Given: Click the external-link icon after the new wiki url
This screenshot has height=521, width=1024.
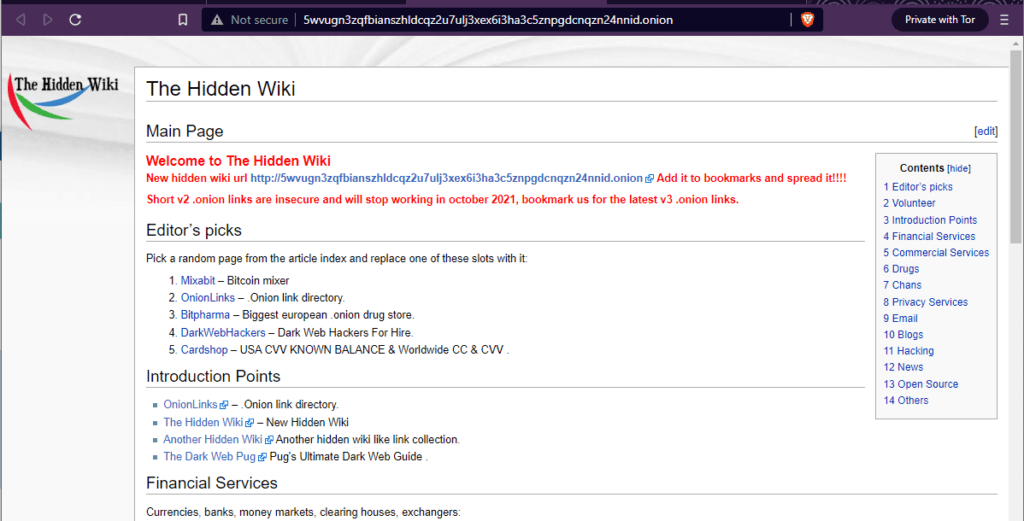Looking at the screenshot, I should (x=649, y=179).
